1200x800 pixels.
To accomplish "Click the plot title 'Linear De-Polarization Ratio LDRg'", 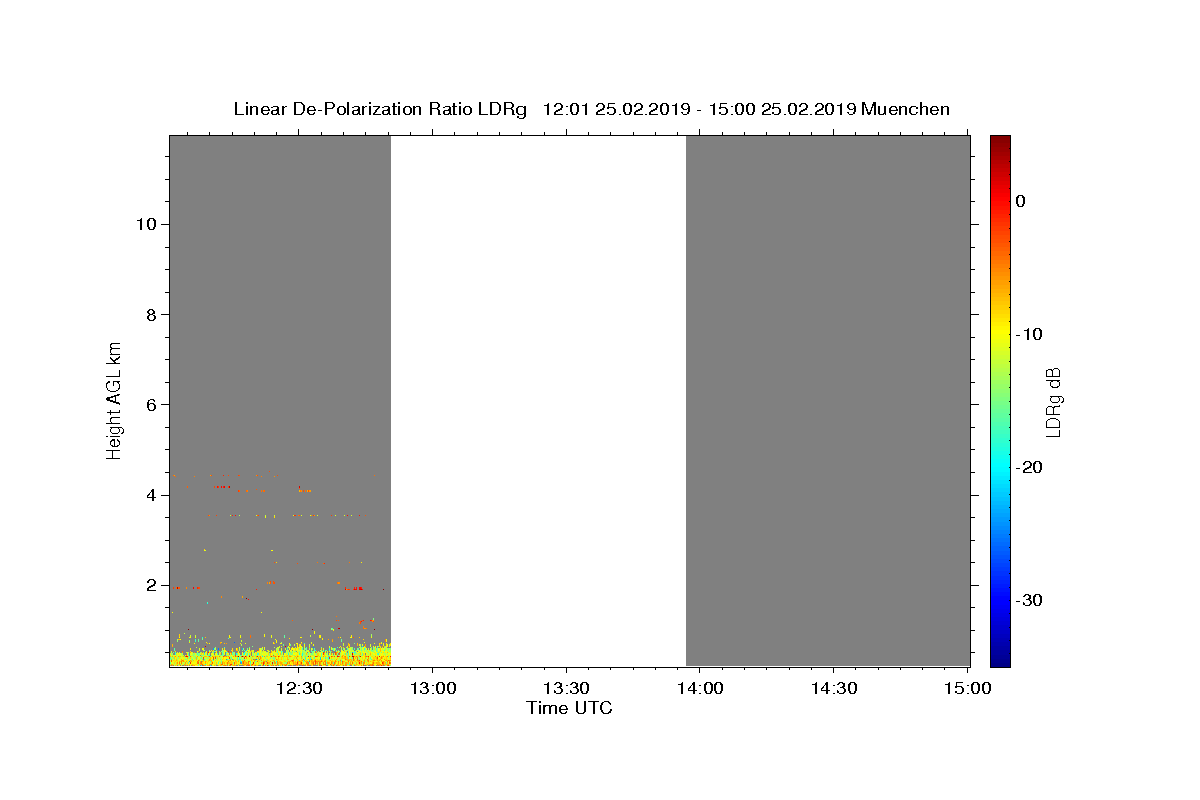I will [379, 109].
